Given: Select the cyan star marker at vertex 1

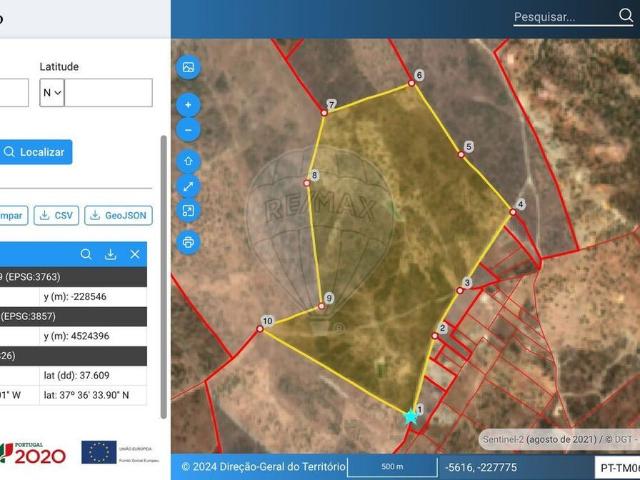Looking at the screenshot, I should 410,417.
